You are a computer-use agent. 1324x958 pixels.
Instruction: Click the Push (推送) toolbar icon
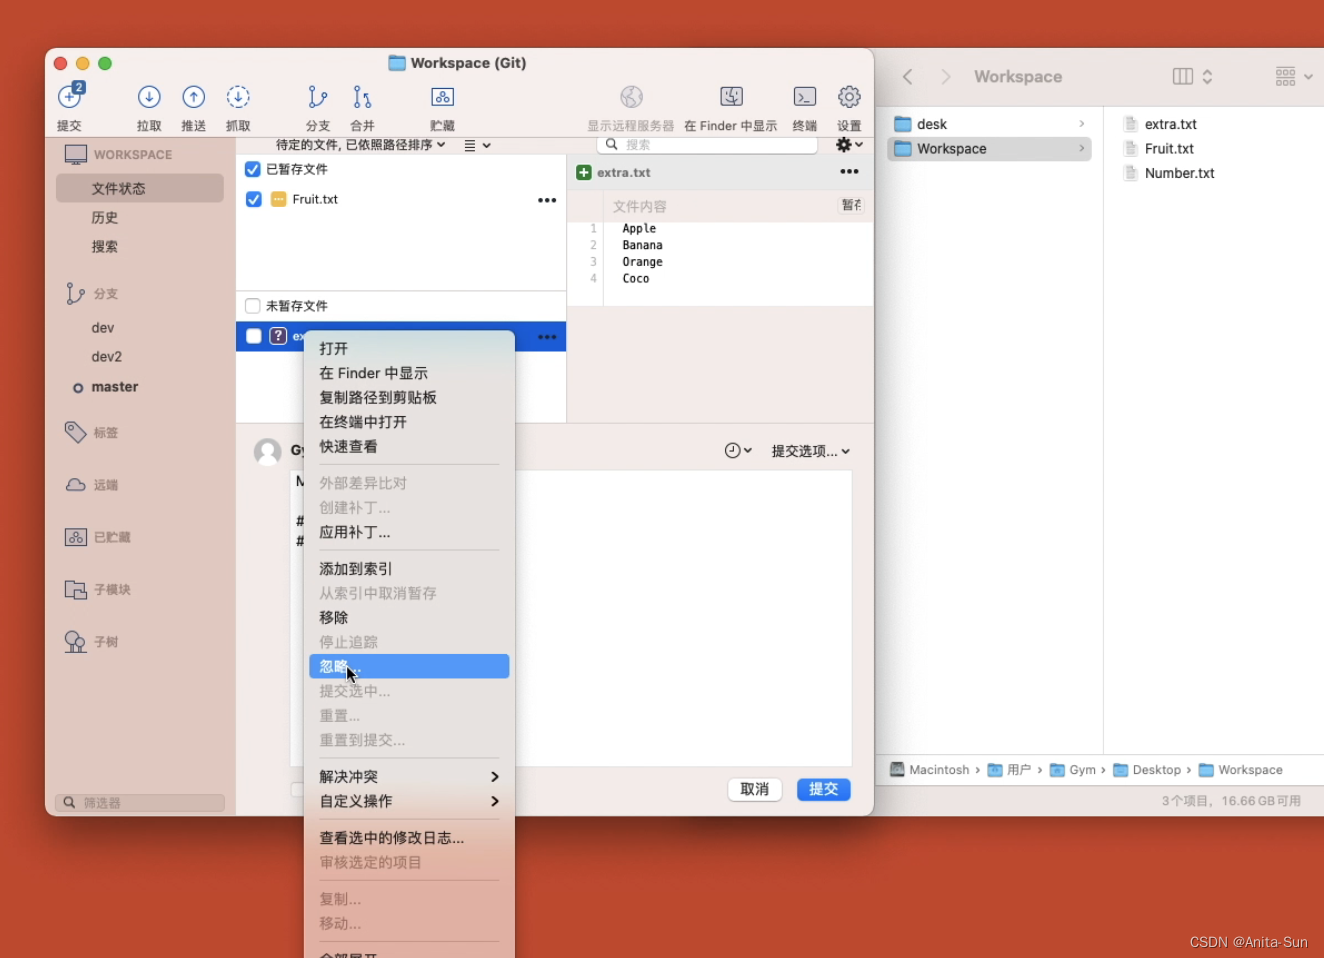click(193, 97)
